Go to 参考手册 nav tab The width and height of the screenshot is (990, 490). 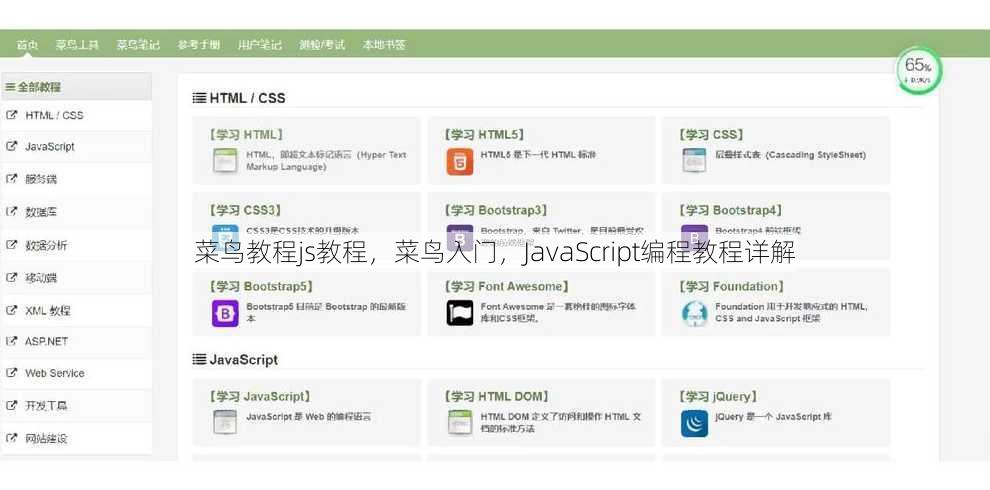pos(199,45)
